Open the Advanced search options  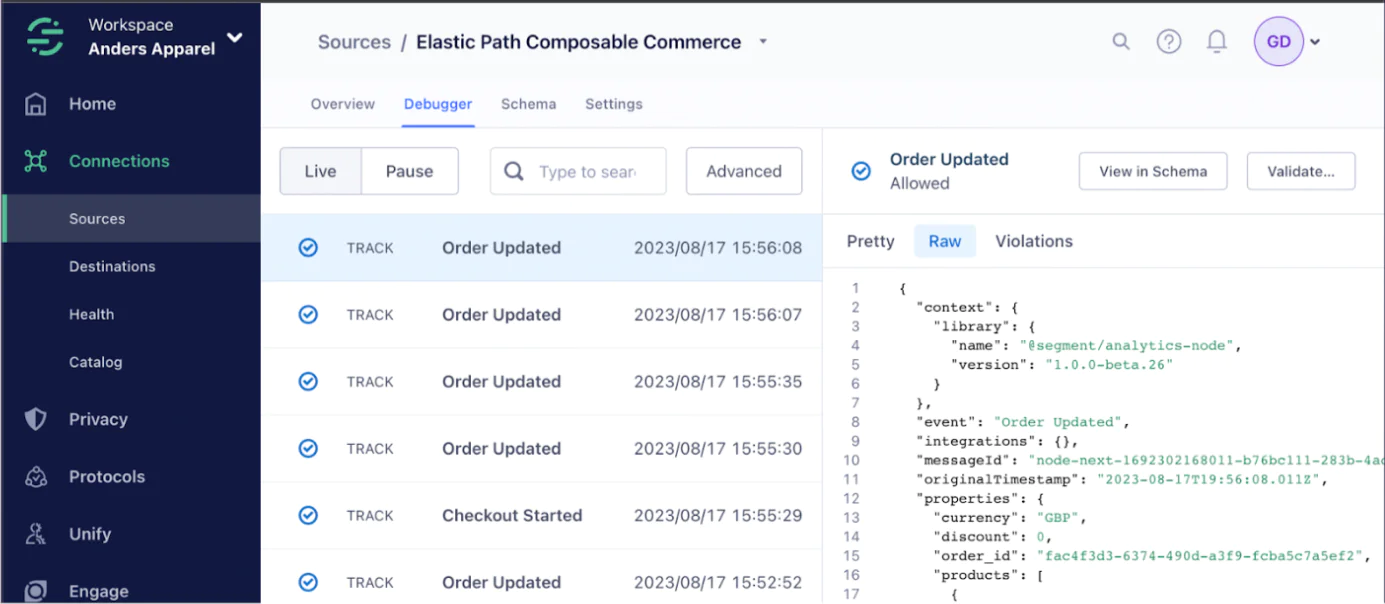click(x=743, y=171)
